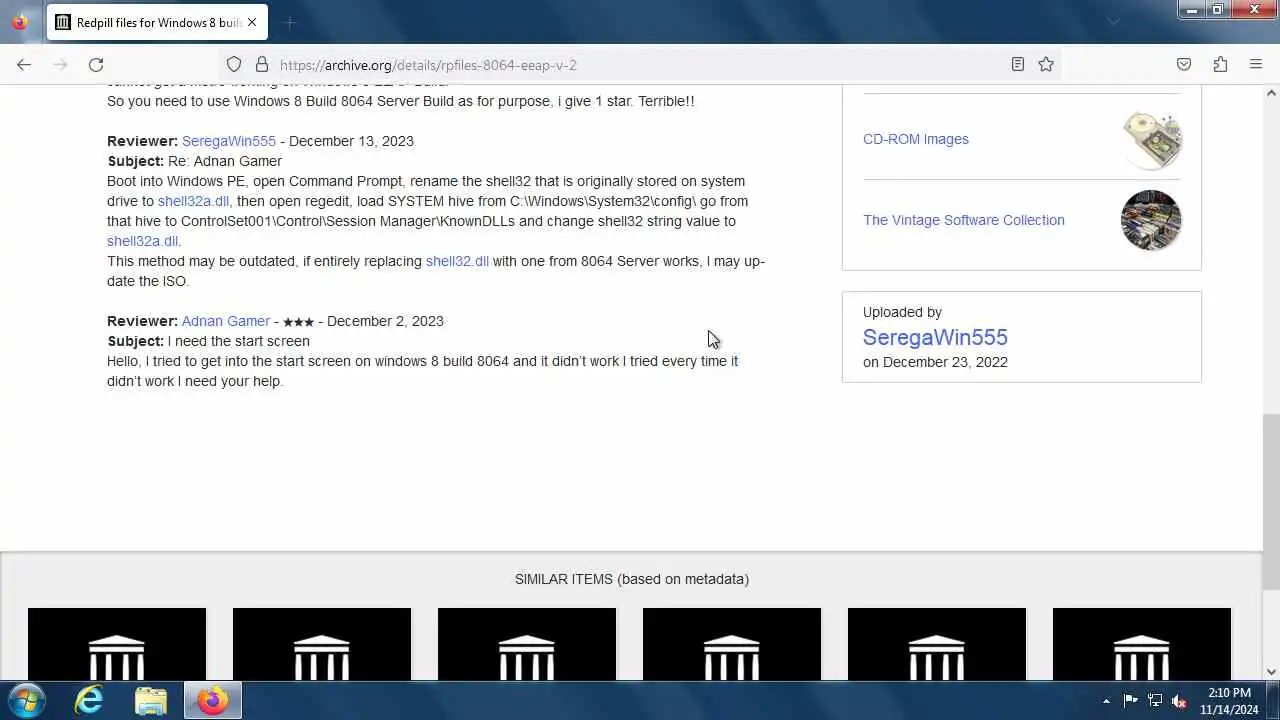Open third similar item thumbnail
The height and width of the screenshot is (720, 1280).
coord(527,644)
